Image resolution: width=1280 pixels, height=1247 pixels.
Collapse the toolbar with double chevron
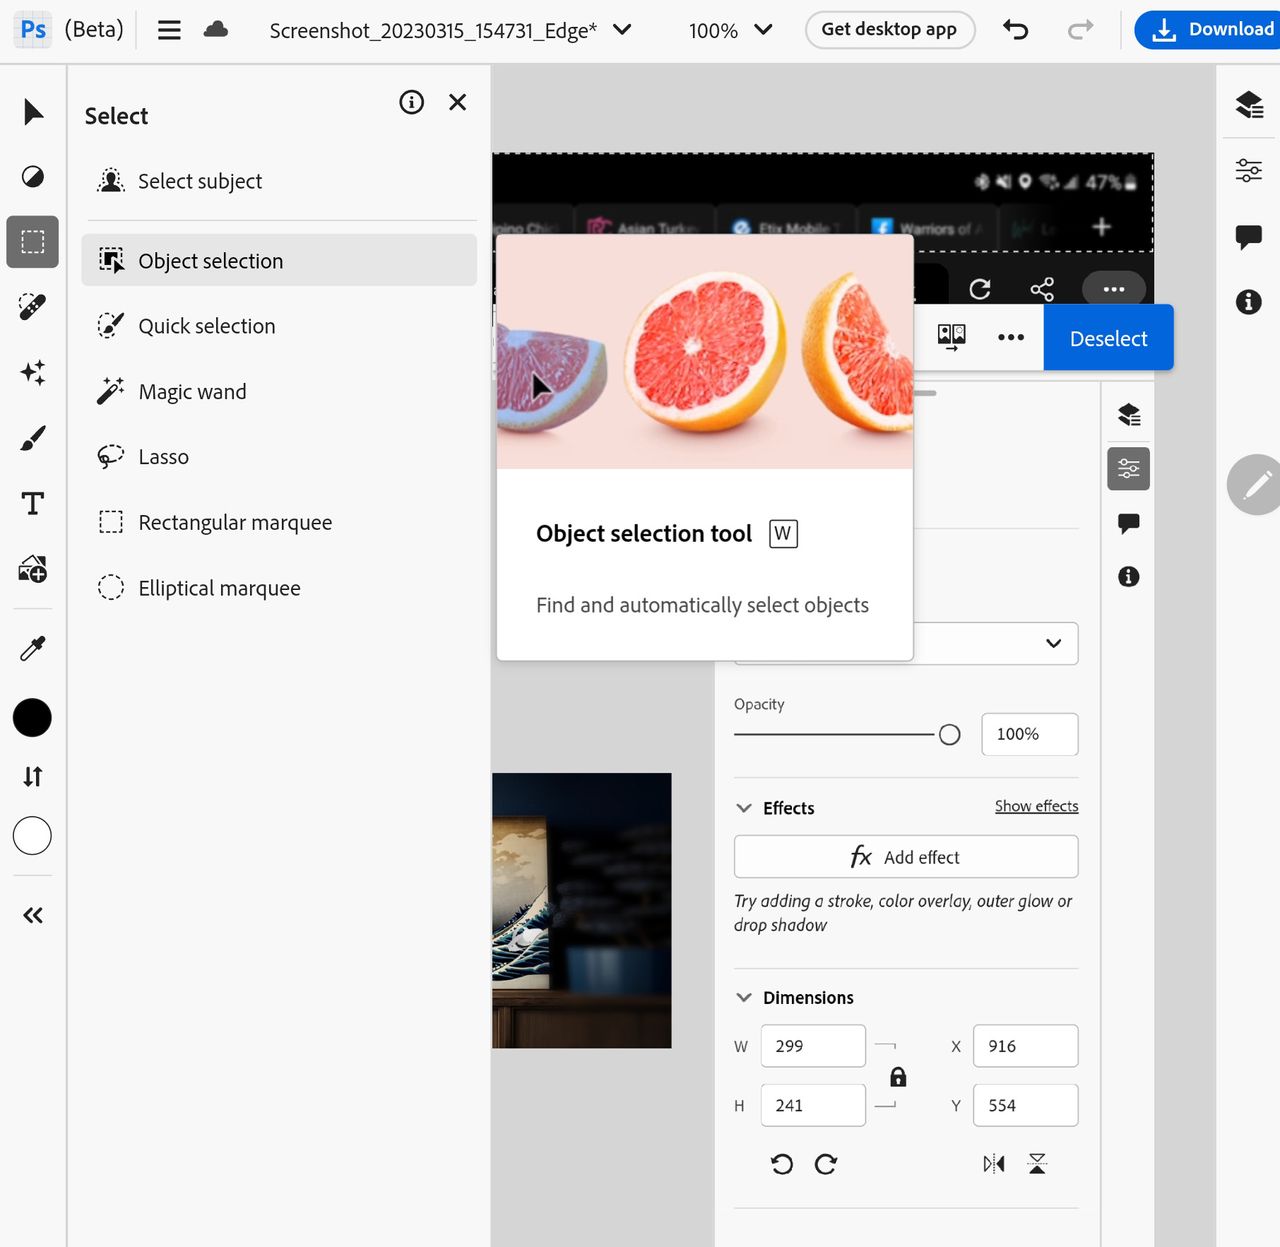[x=33, y=915]
